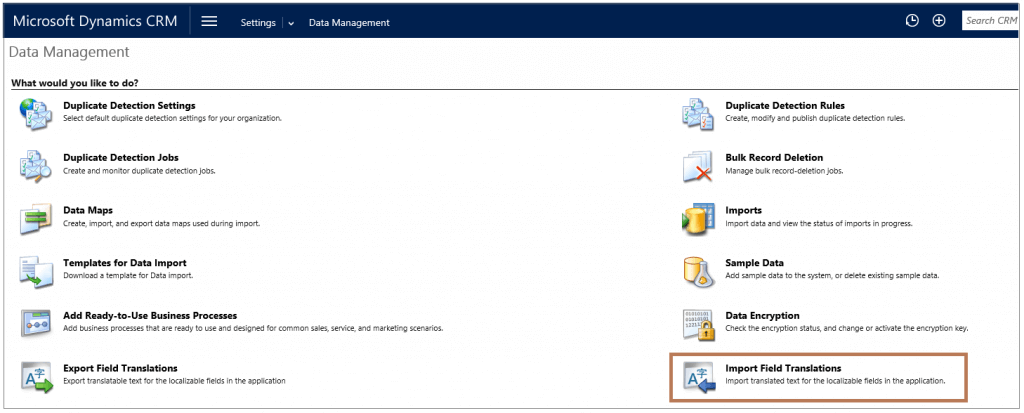
Task: Click 'Import translated text for the localizable fields' text
Action: (835, 381)
